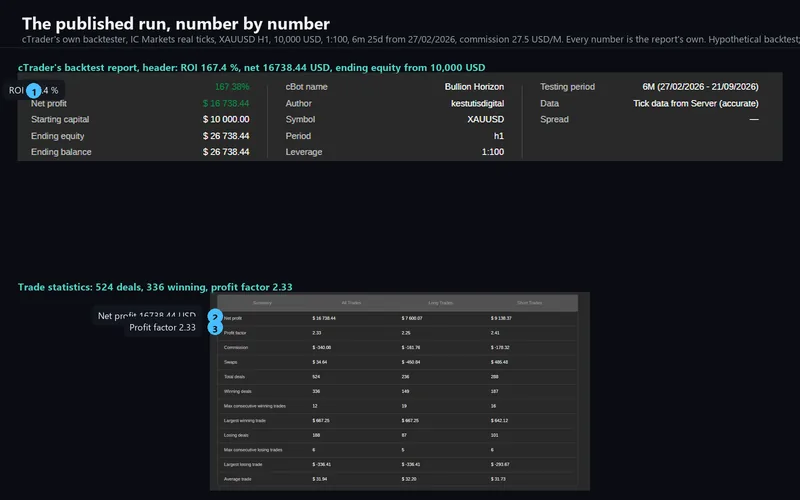Click the 'cBot name' label
The image size is (800, 500).
point(306,87)
